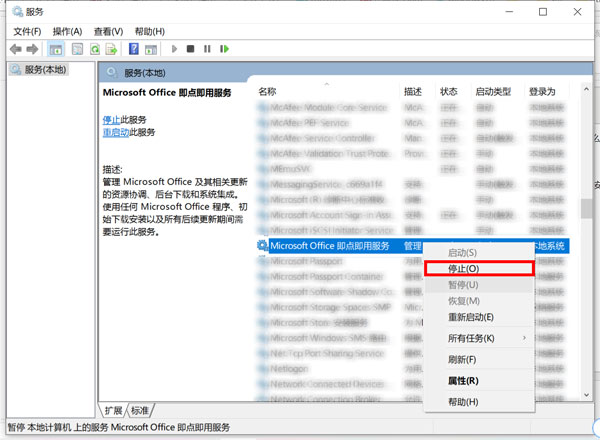Start service with toolbar play icon

click(x=174, y=49)
